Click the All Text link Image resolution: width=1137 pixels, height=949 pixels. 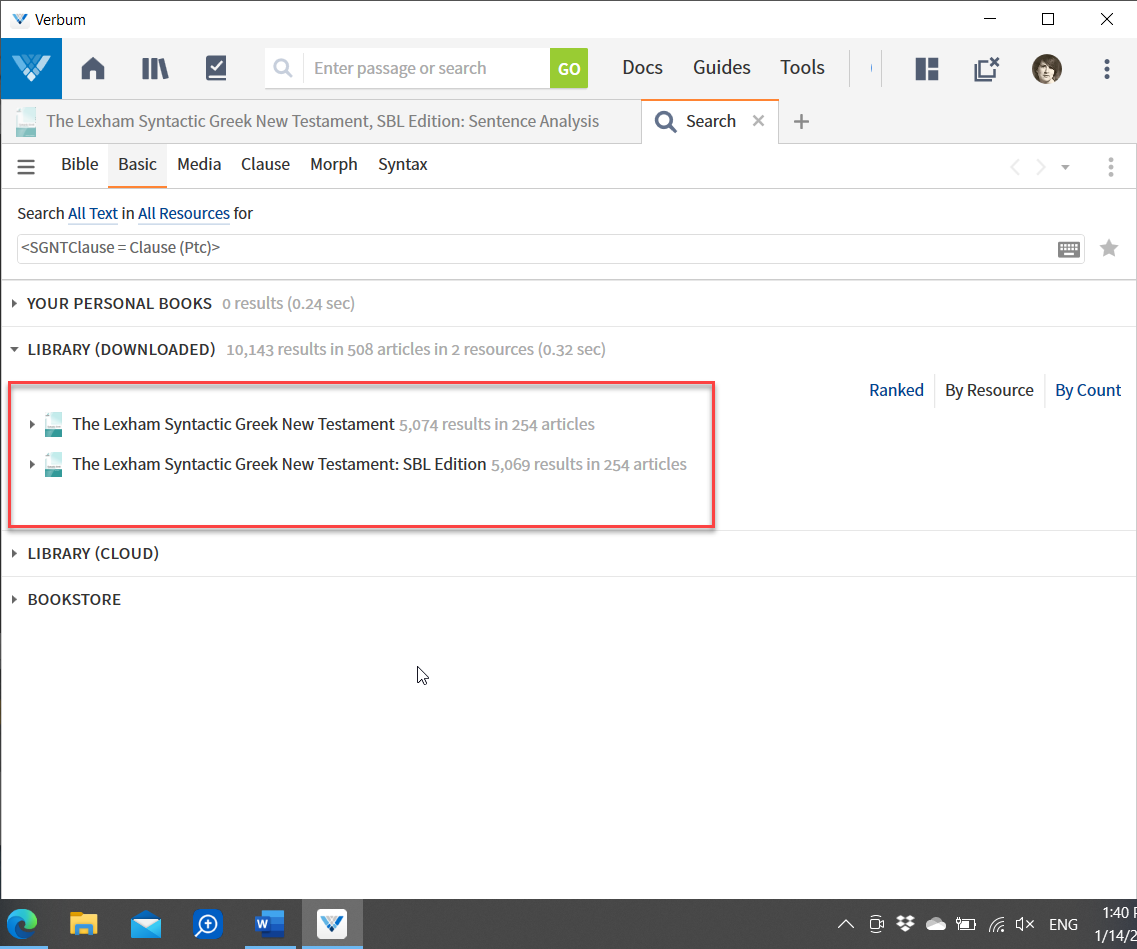click(93, 213)
